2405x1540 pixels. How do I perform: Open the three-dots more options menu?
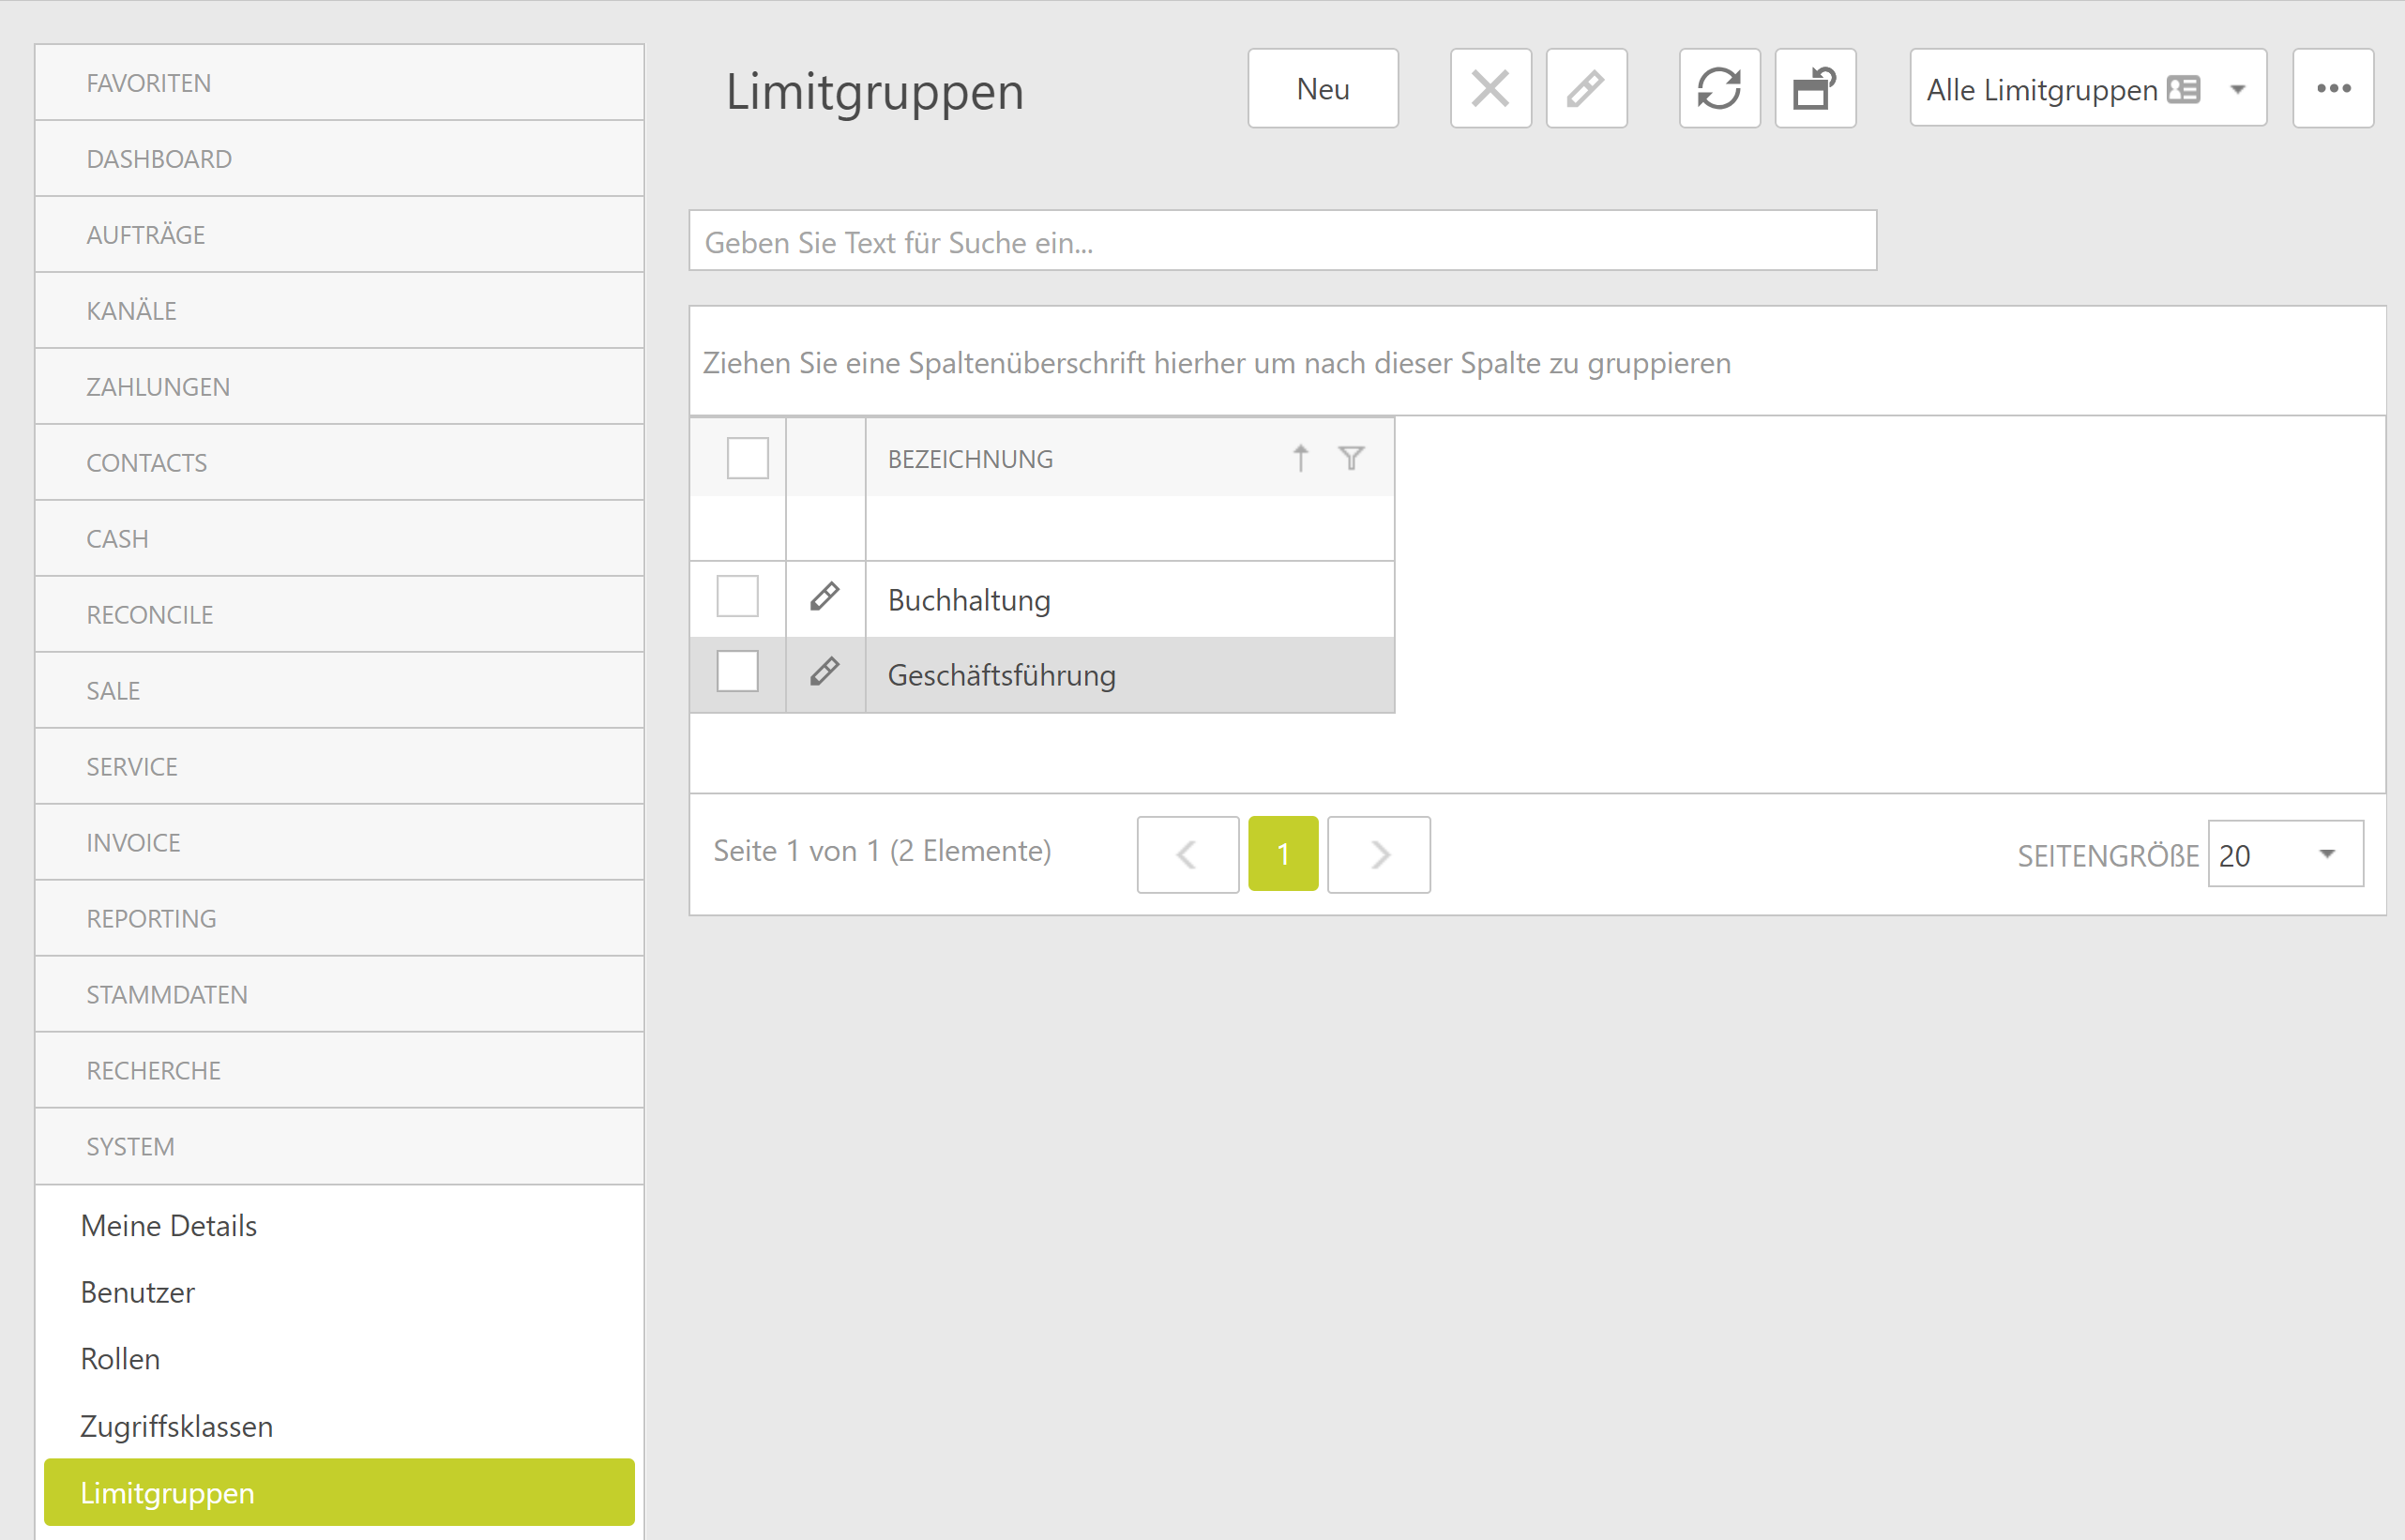(x=2333, y=89)
